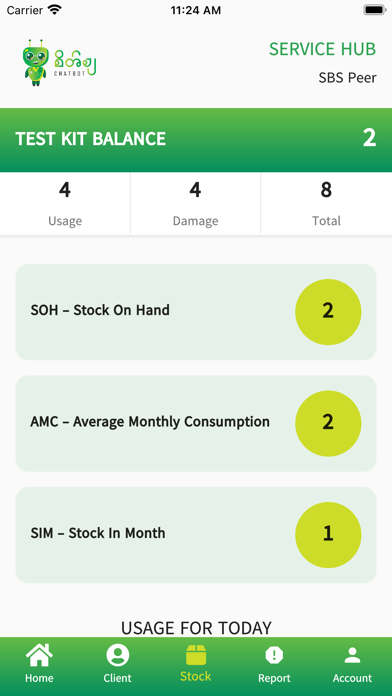Screen dimensions: 392x696
Task: Select the SIM – Stock In Month card
Action: click(x=196, y=534)
